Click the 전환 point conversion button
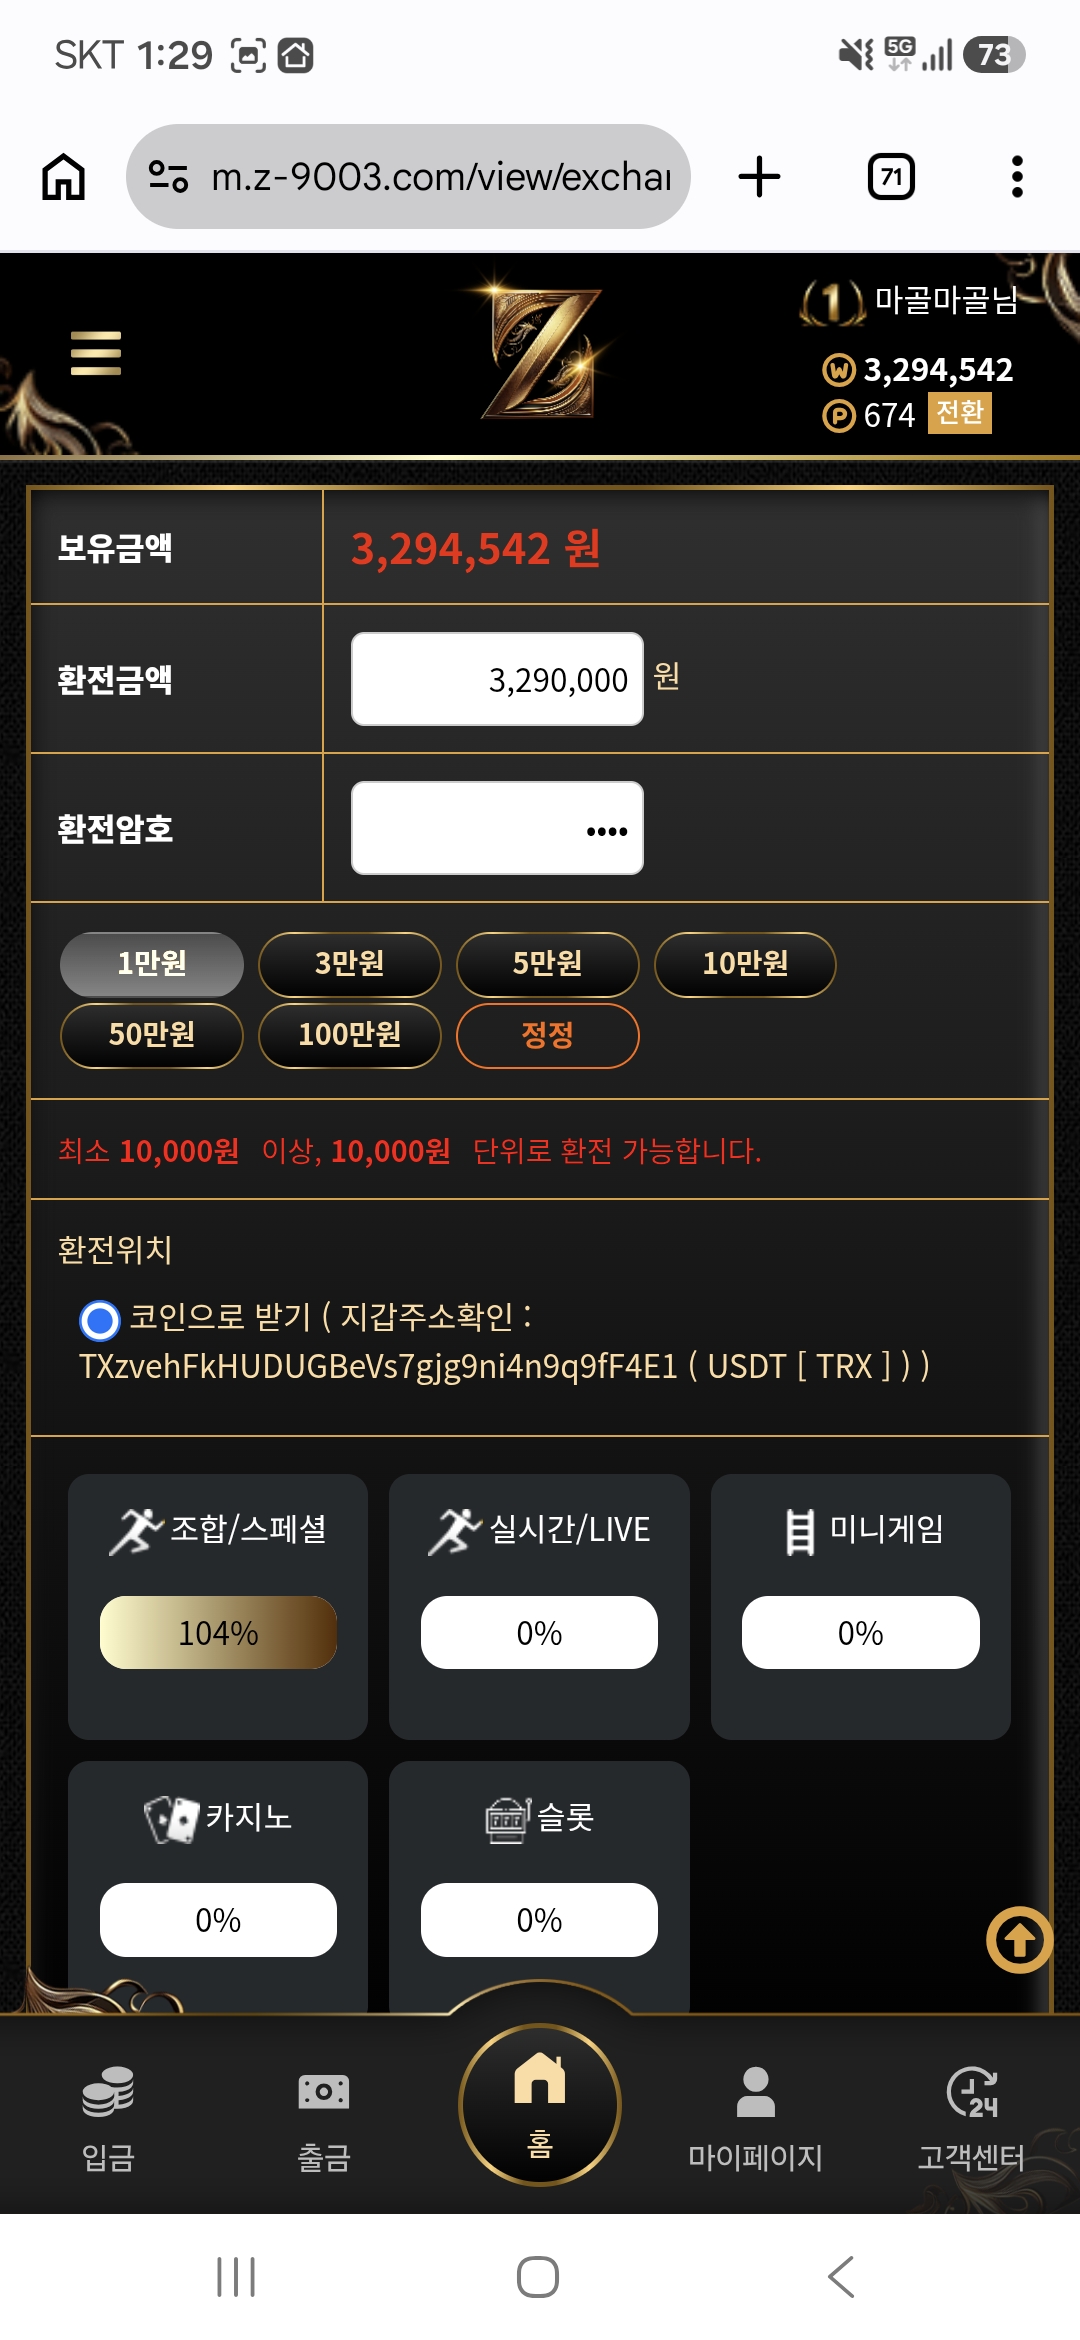Screen dimensions: 1080x2340 (x=960, y=412)
